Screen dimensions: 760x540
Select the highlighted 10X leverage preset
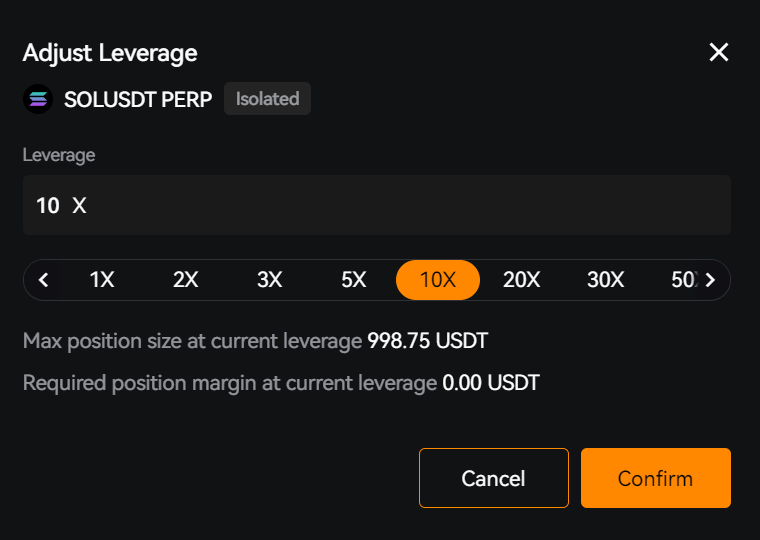click(x=438, y=280)
